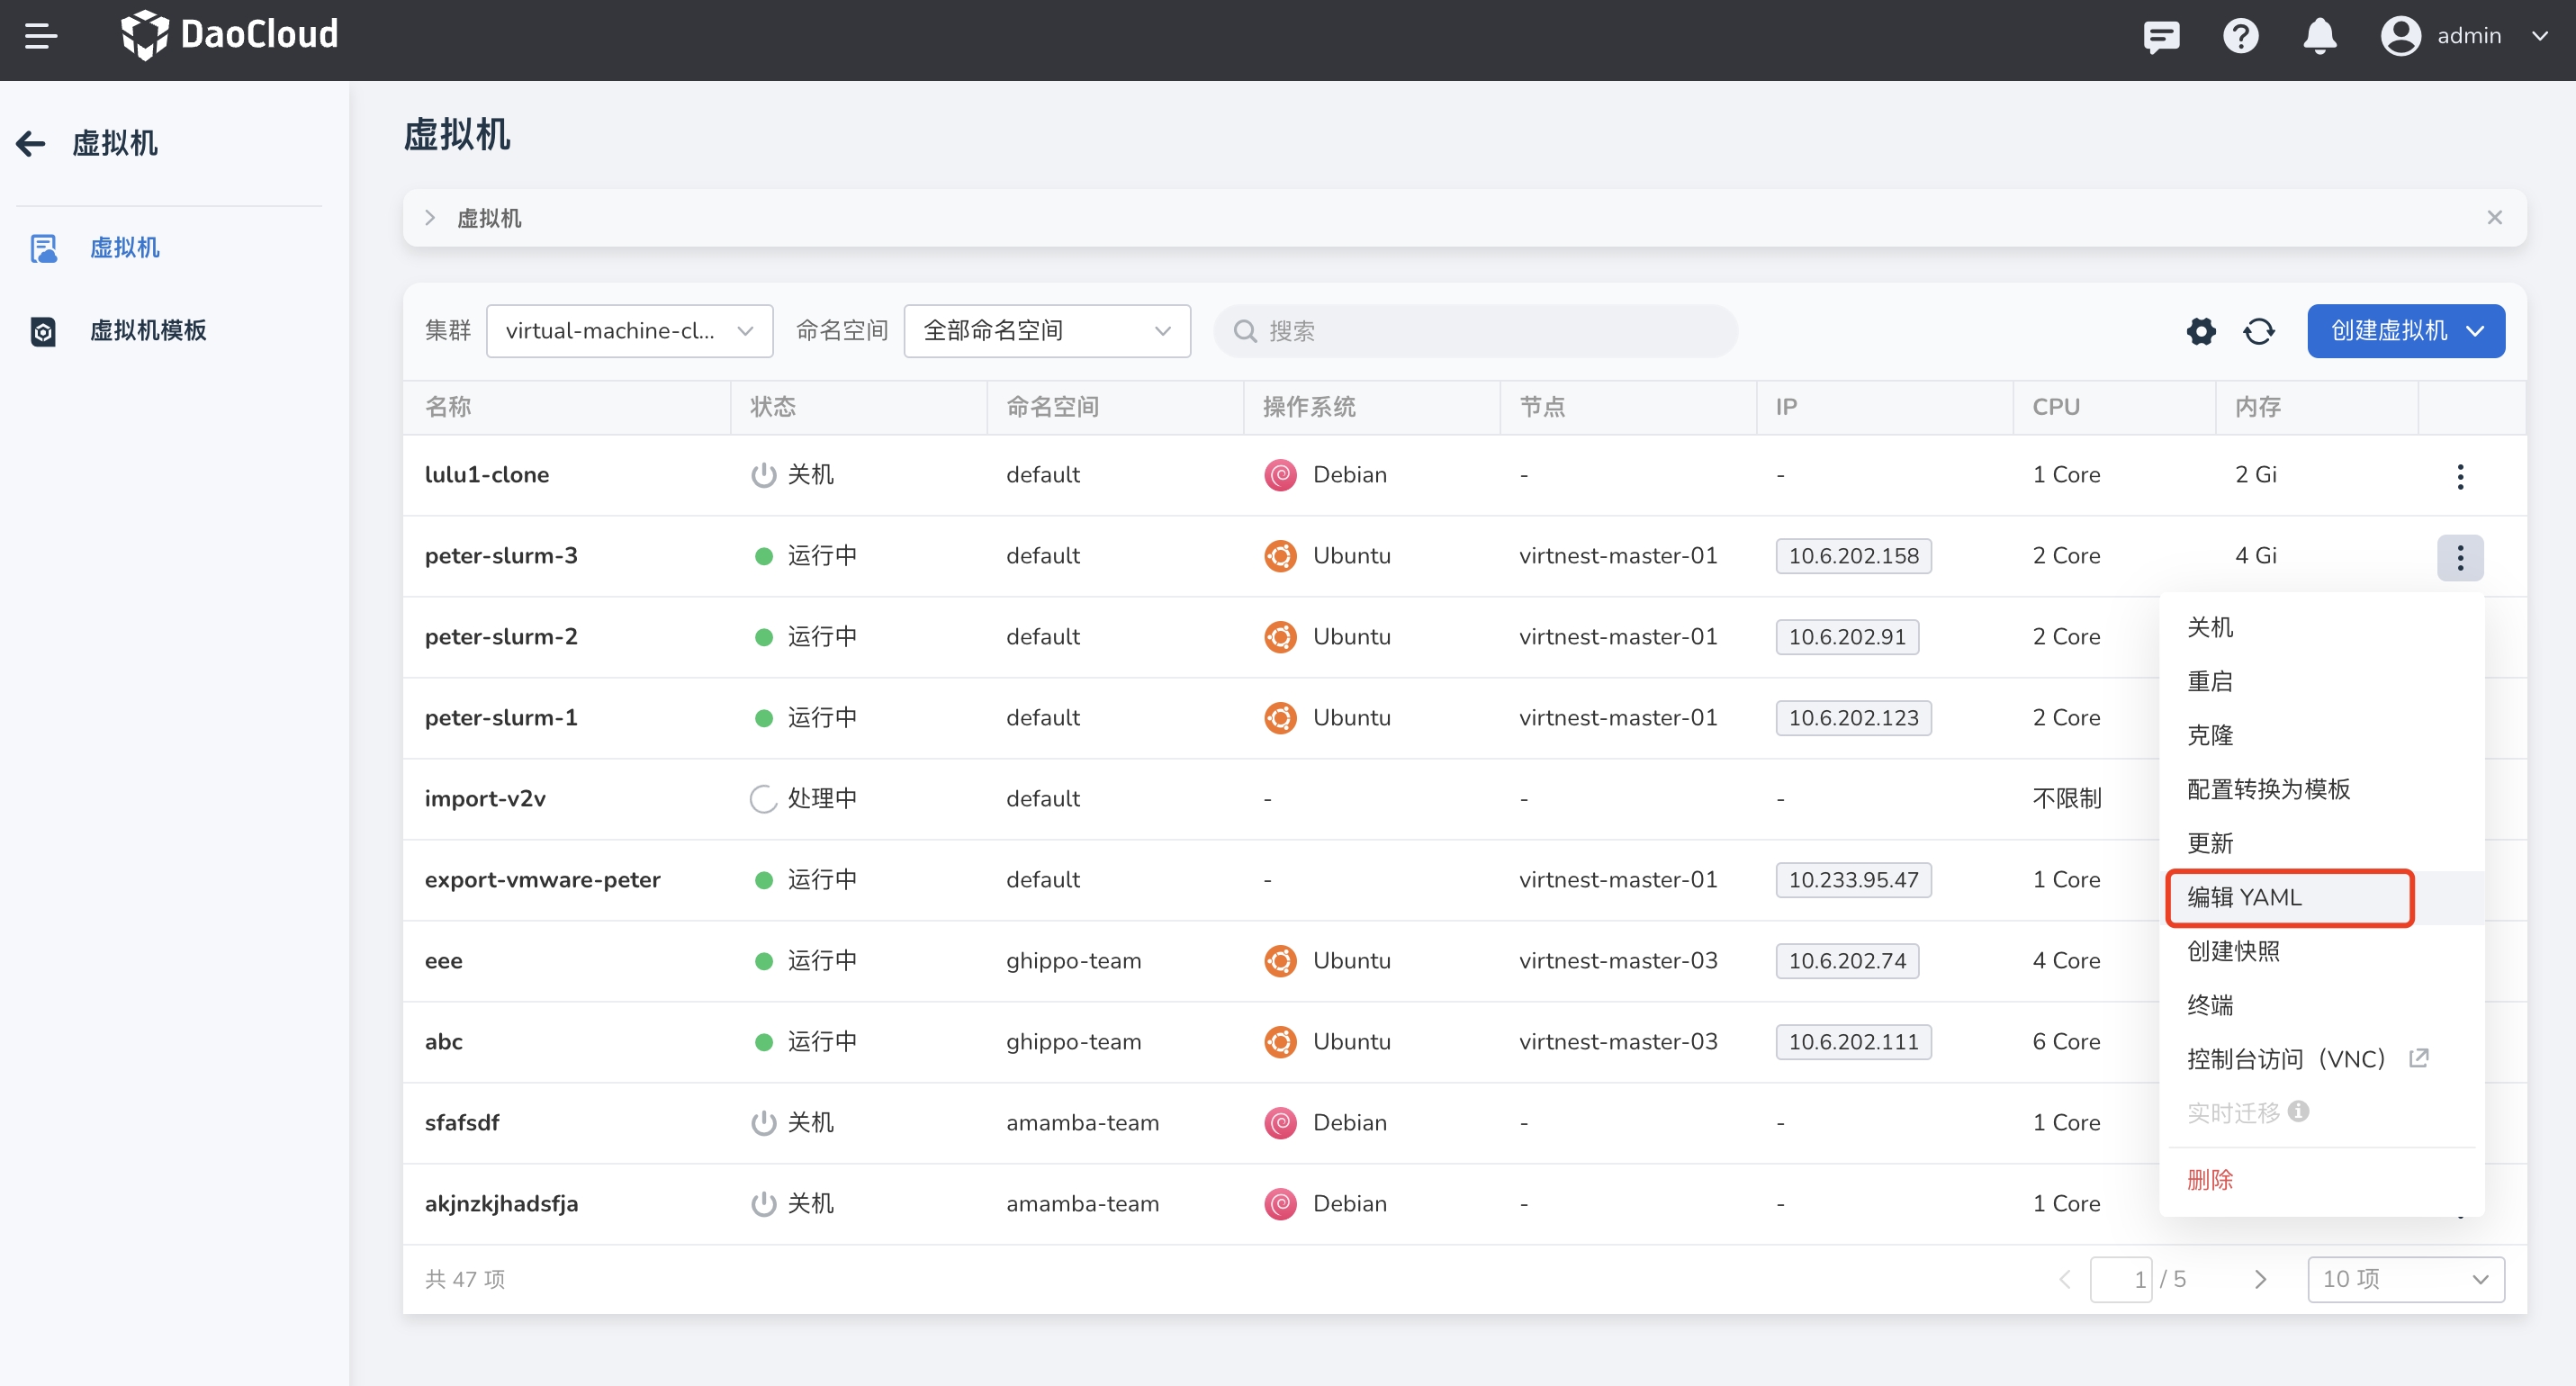Open table column settings gear

click(2200, 331)
